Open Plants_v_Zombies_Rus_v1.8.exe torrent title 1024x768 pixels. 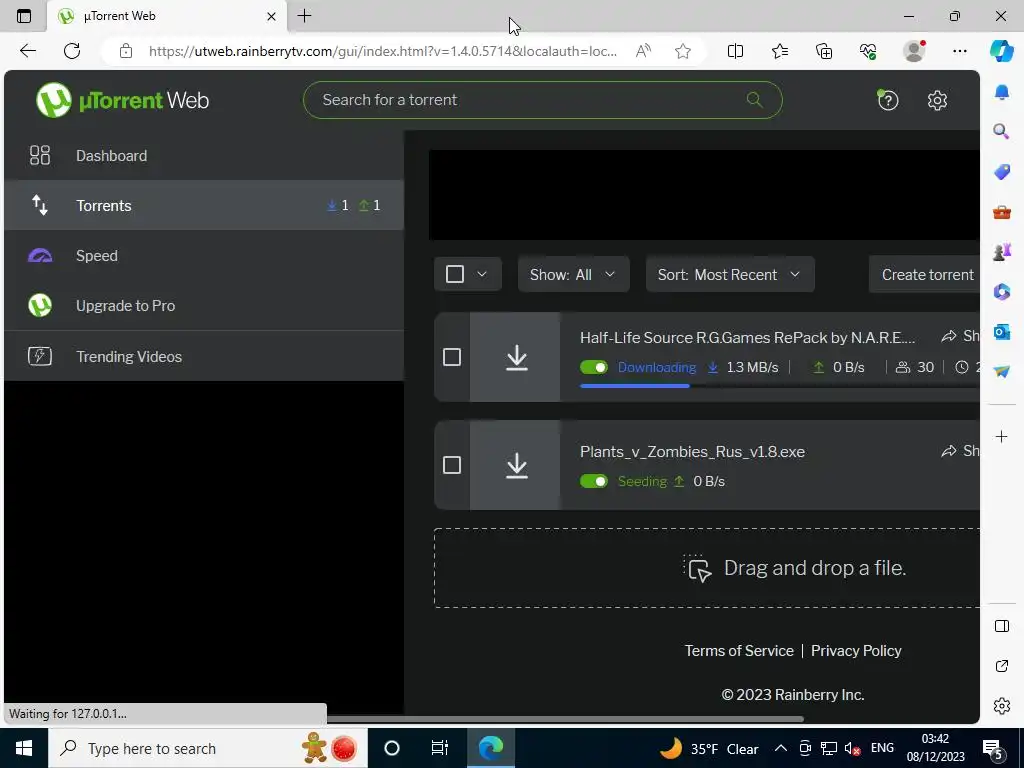pyautogui.click(x=692, y=451)
